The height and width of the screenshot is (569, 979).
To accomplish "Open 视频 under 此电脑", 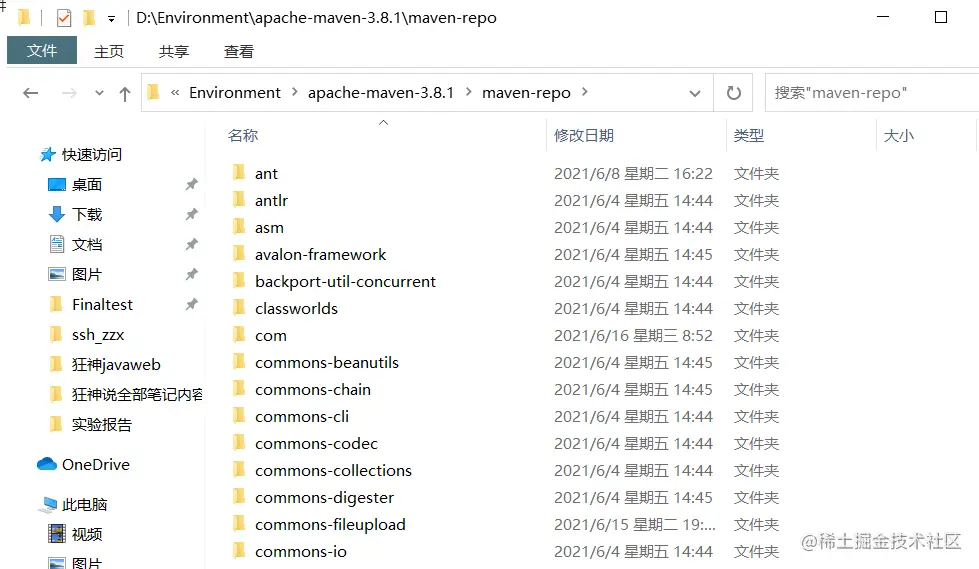I will click(x=87, y=534).
